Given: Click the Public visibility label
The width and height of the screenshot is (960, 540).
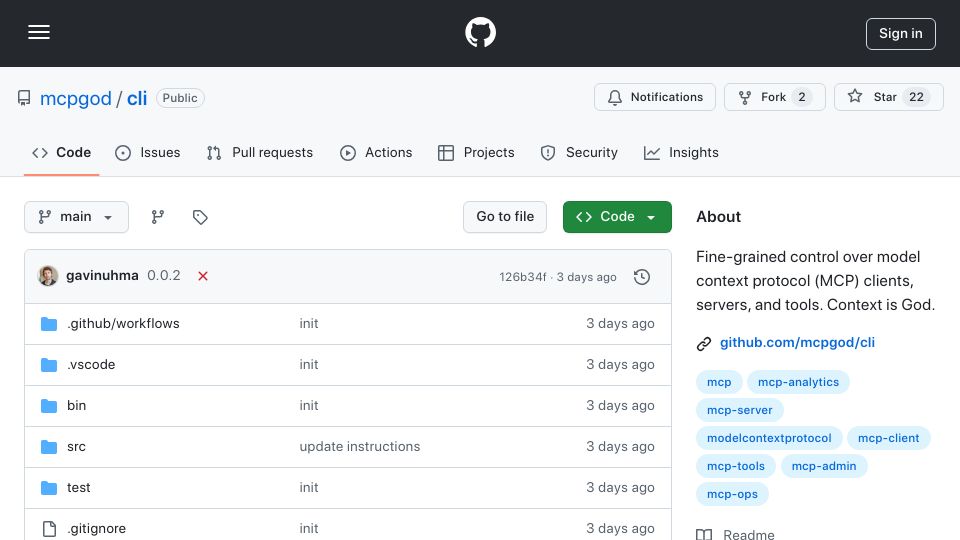Looking at the screenshot, I should [x=180, y=98].
